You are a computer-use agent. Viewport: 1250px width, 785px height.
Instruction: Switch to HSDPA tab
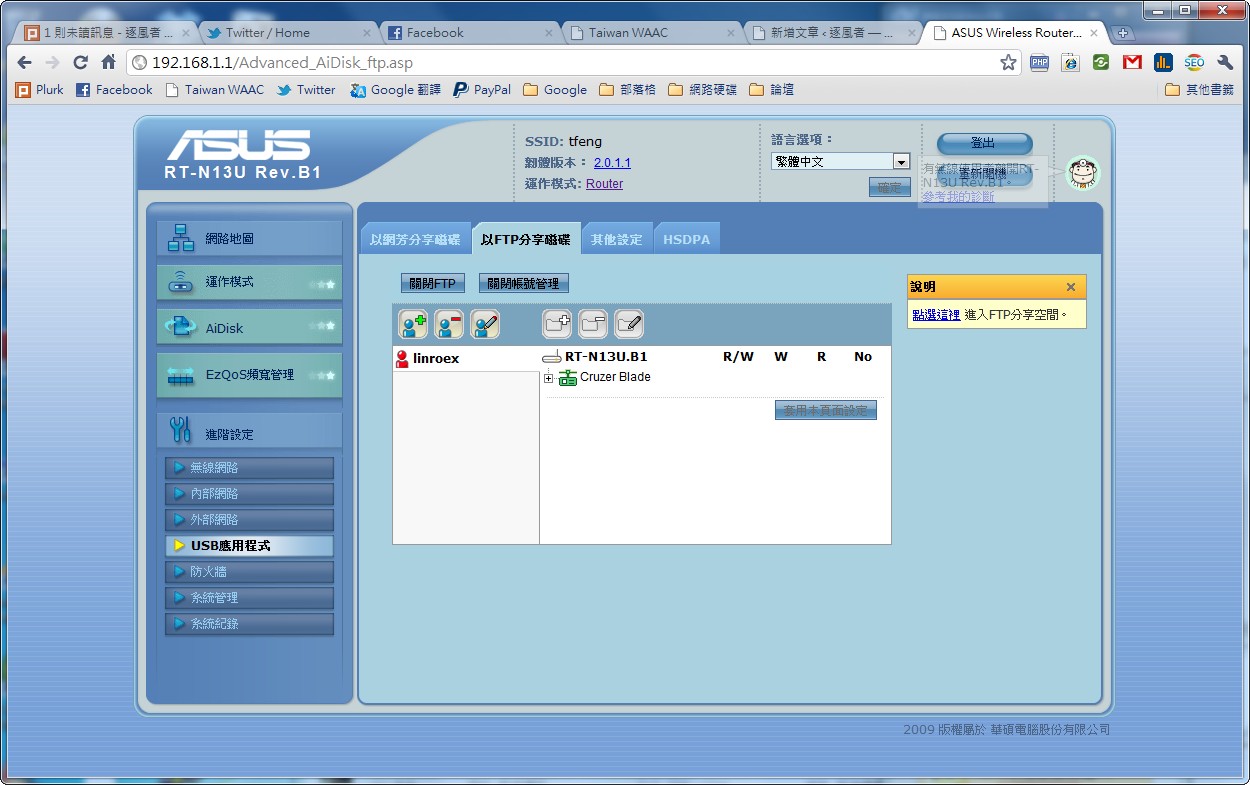point(687,240)
